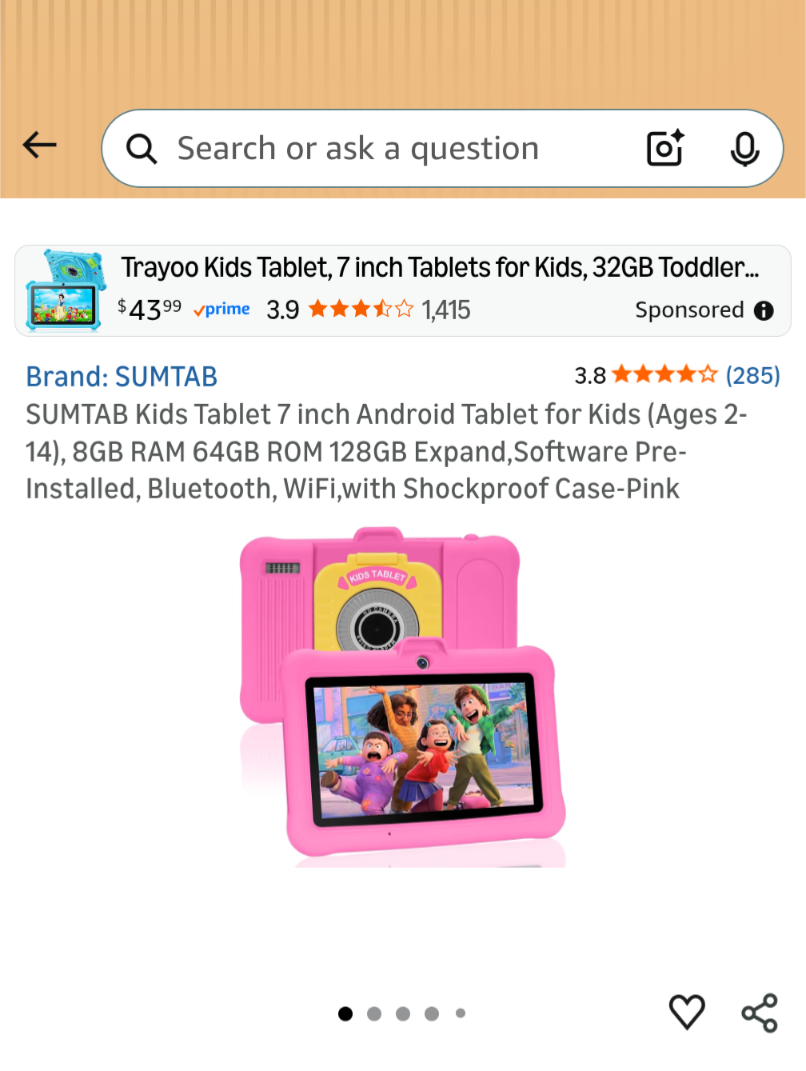806x1071 pixels.
Task: Select the fifth small carousel dot
Action: (x=460, y=1014)
